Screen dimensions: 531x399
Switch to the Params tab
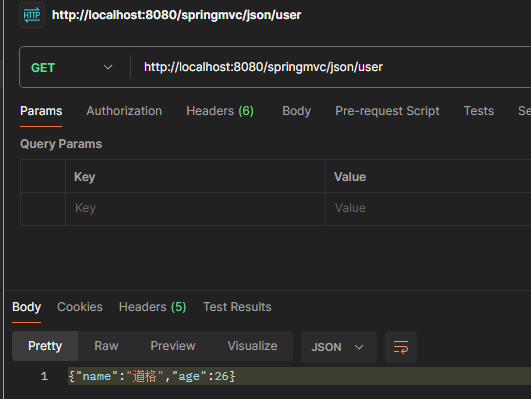(41, 111)
